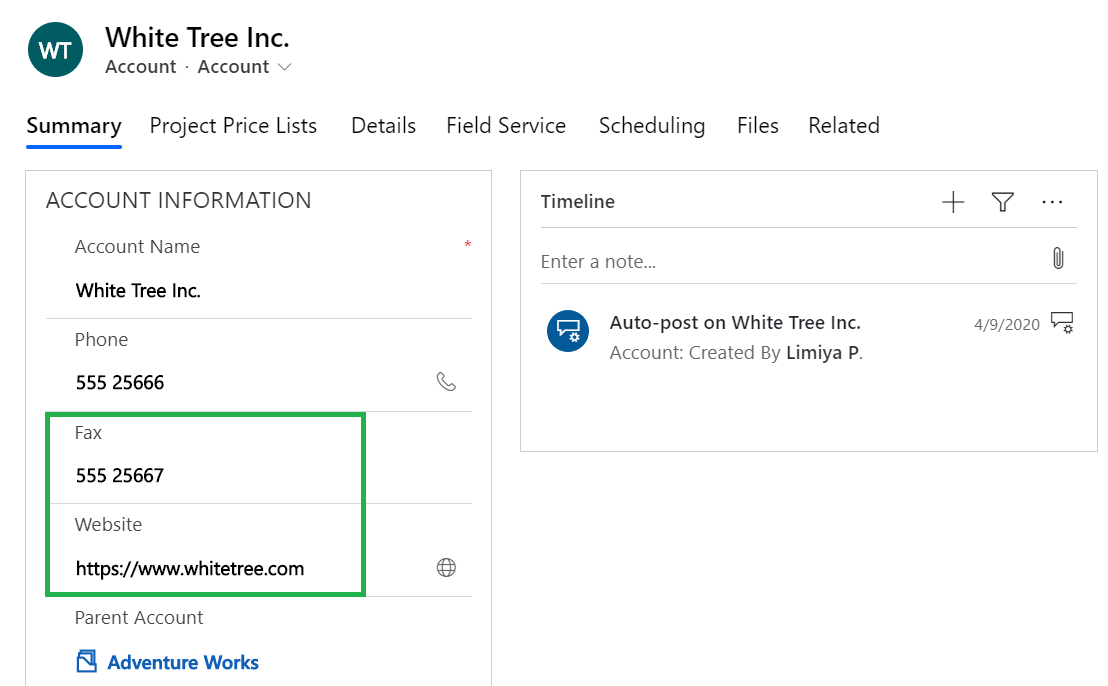Click the White Tree Inc. page header title
Screen dimensions: 1108x686
point(197,37)
